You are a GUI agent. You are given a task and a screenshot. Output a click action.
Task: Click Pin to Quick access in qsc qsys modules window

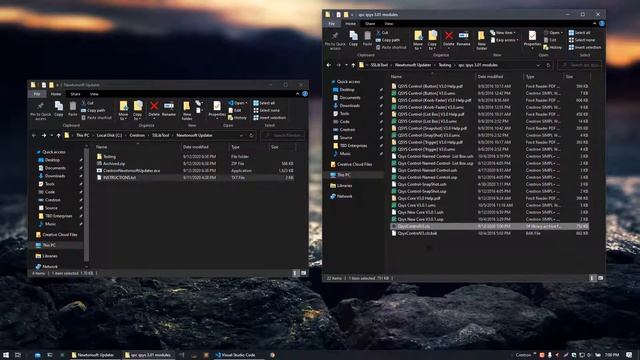point(335,40)
